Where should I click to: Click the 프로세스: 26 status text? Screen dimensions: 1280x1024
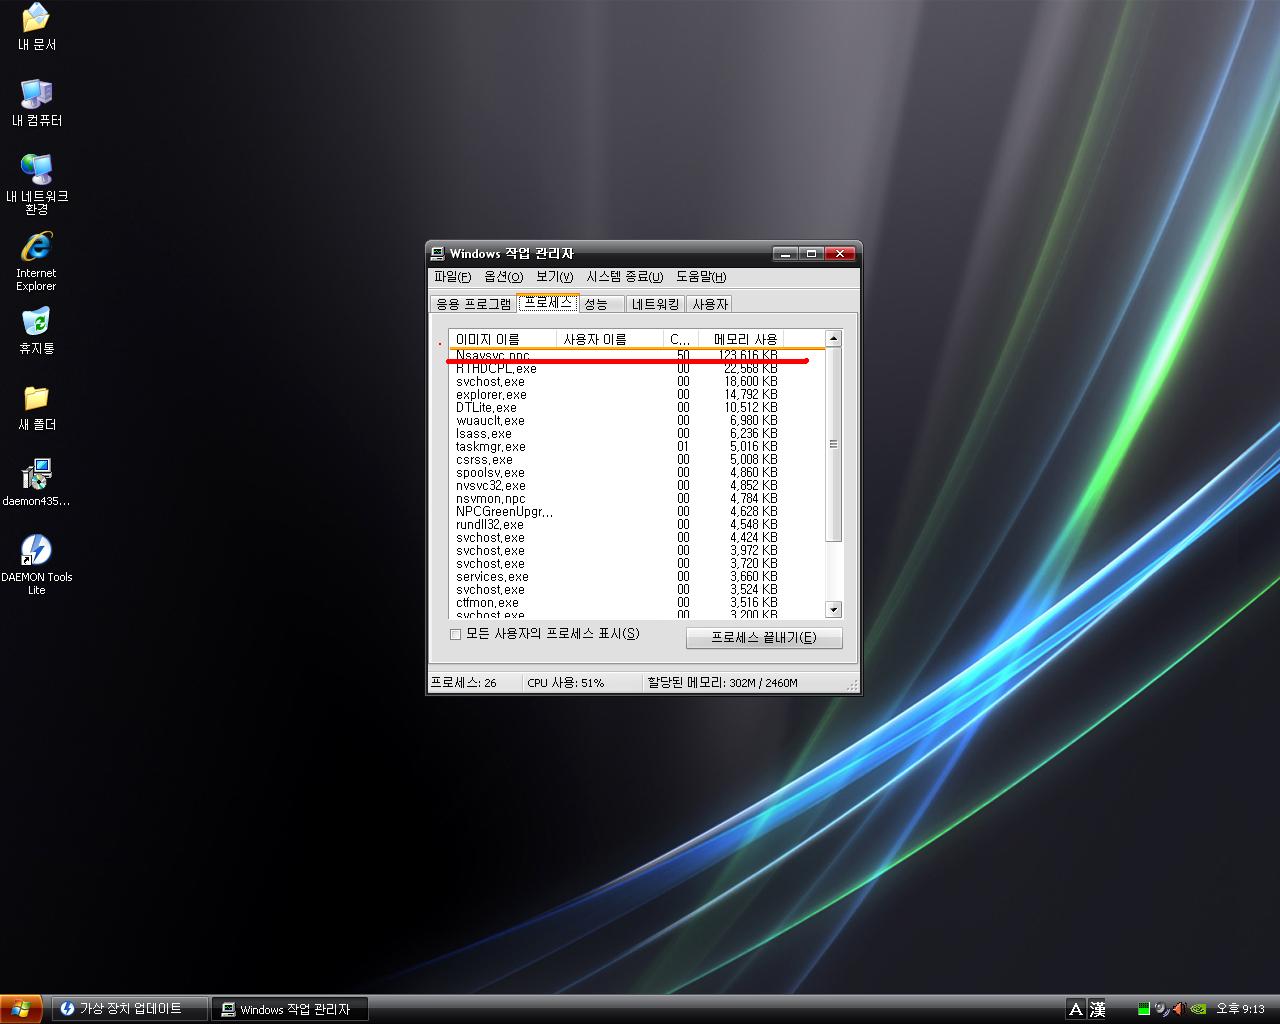point(464,683)
